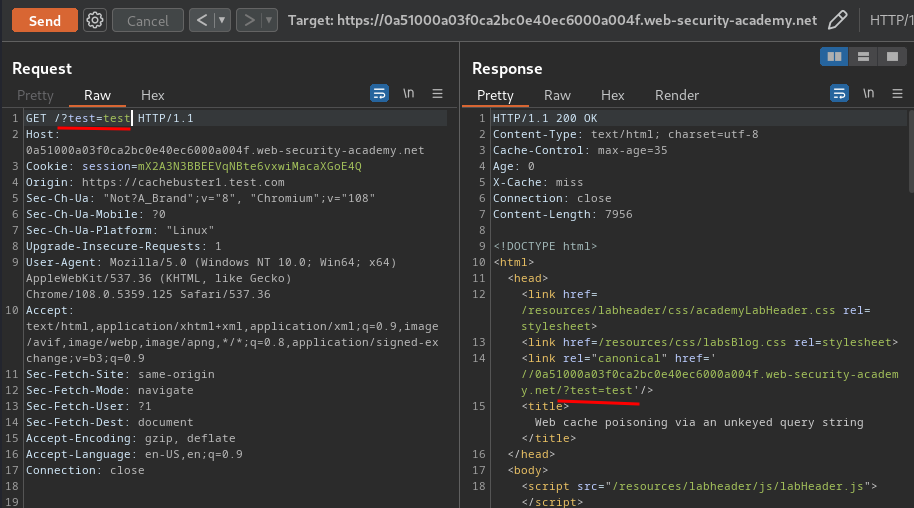Switch Response view to Raw tab

click(x=557, y=95)
